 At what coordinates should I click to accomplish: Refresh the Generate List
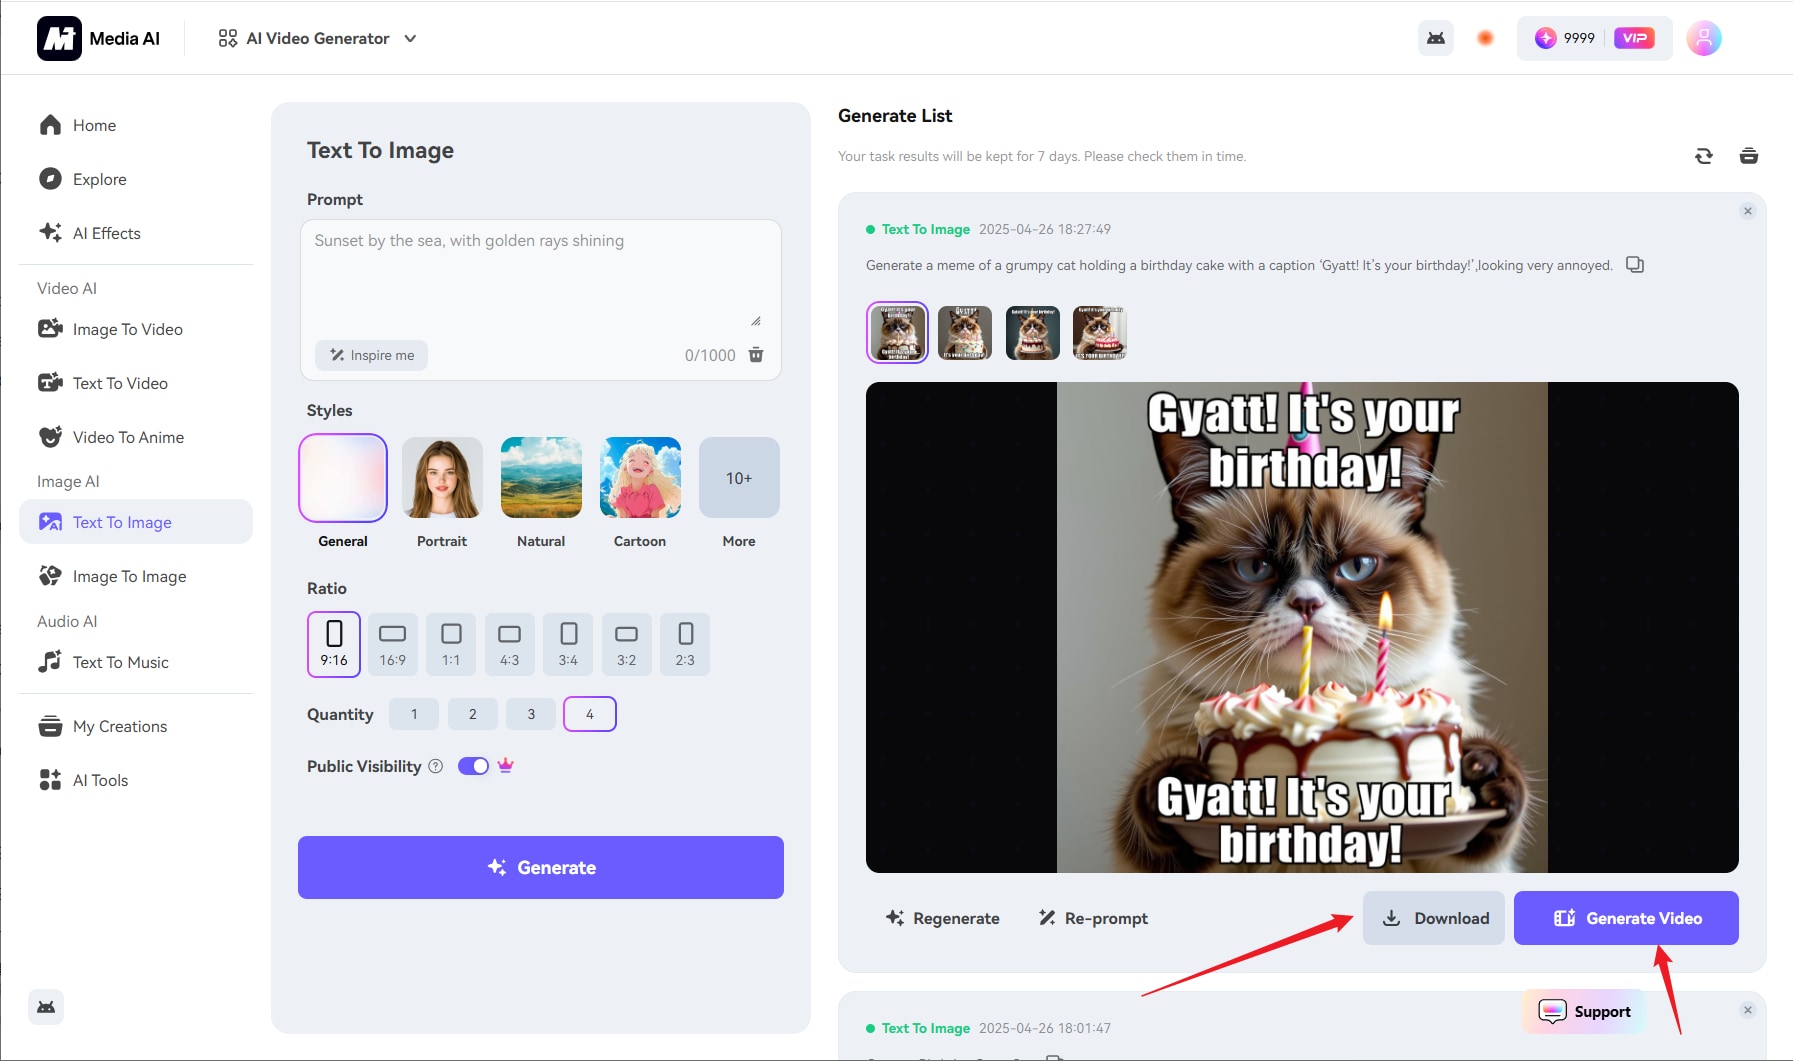1703,156
